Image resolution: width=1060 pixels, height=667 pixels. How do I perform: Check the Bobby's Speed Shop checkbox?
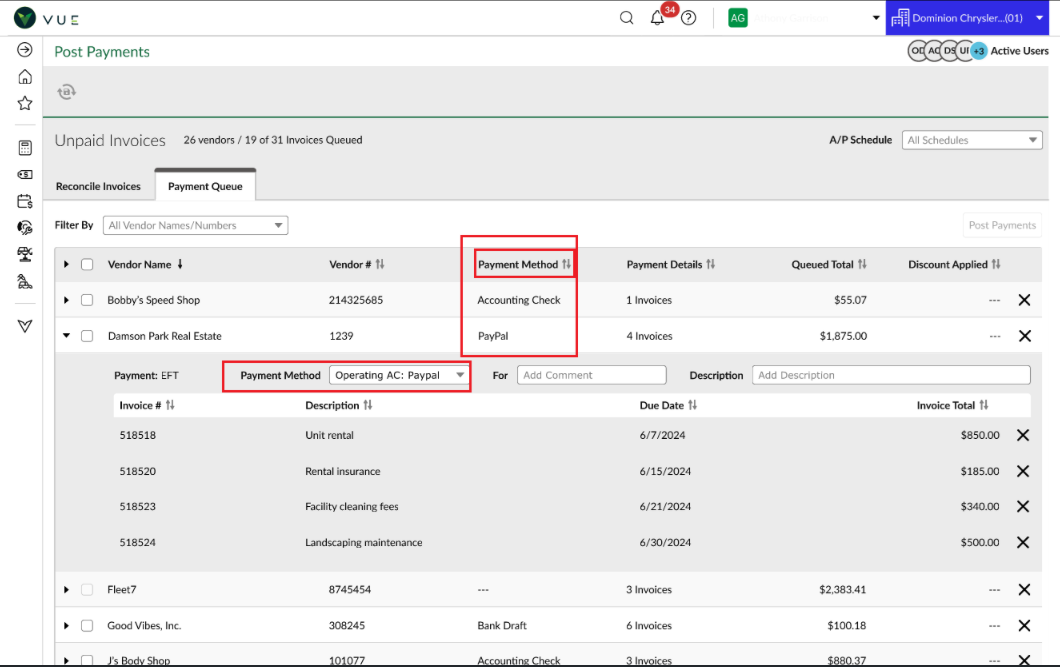[x=87, y=300]
